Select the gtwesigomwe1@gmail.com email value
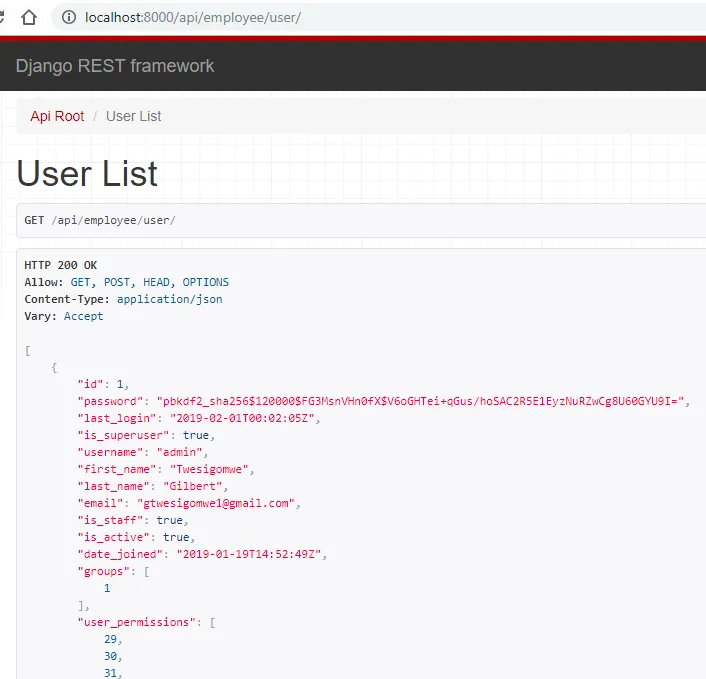 [x=216, y=503]
